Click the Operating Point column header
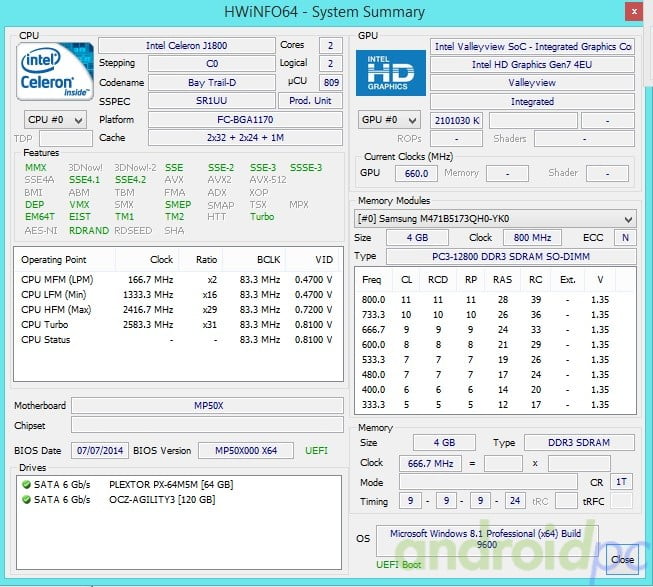Viewport: 653px width, 587px height. click(x=65, y=260)
